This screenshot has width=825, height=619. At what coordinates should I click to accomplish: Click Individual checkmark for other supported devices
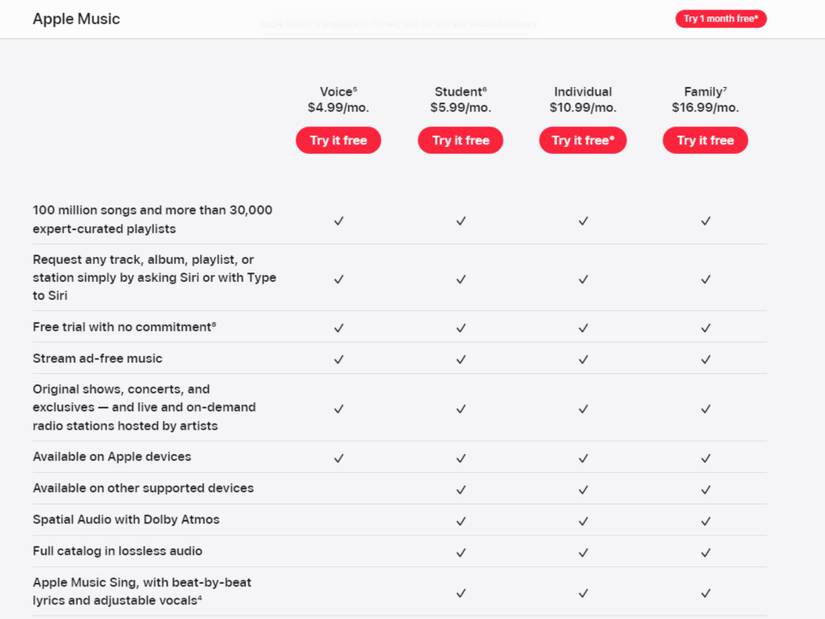pyautogui.click(x=583, y=490)
